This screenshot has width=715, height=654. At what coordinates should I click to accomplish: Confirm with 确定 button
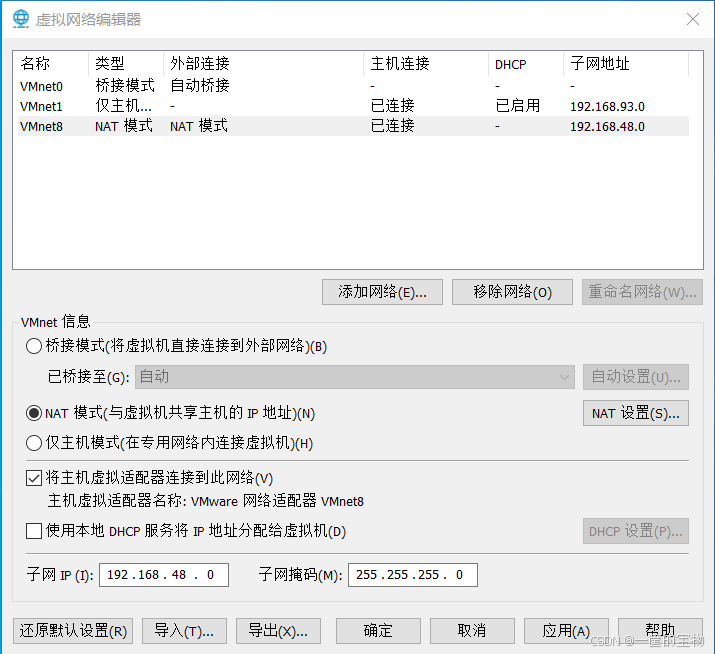tap(378, 631)
